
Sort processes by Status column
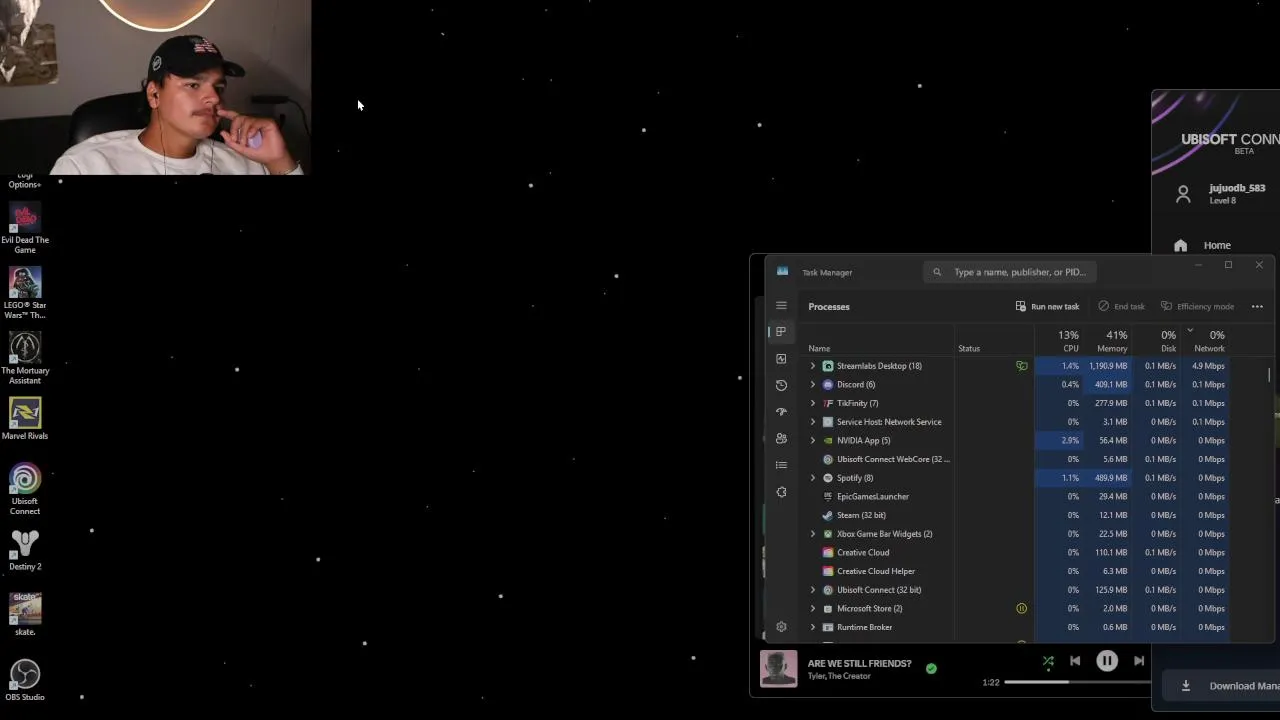995,341
